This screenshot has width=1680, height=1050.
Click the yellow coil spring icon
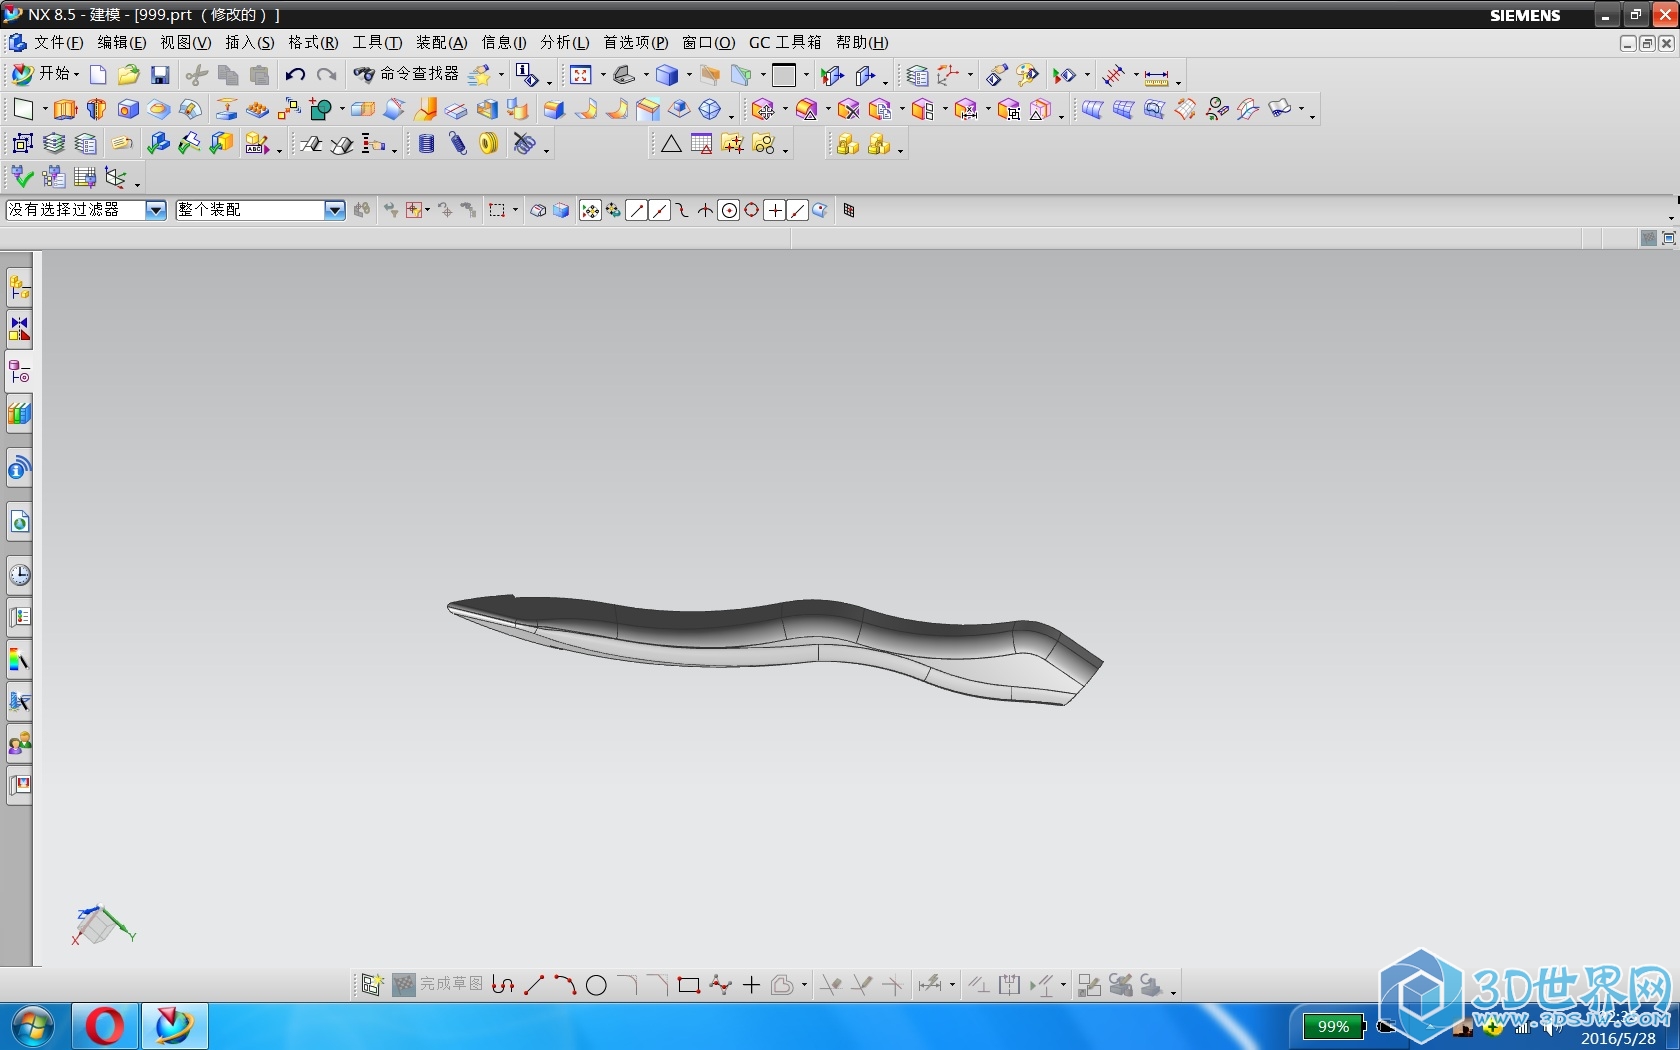click(x=488, y=144)
